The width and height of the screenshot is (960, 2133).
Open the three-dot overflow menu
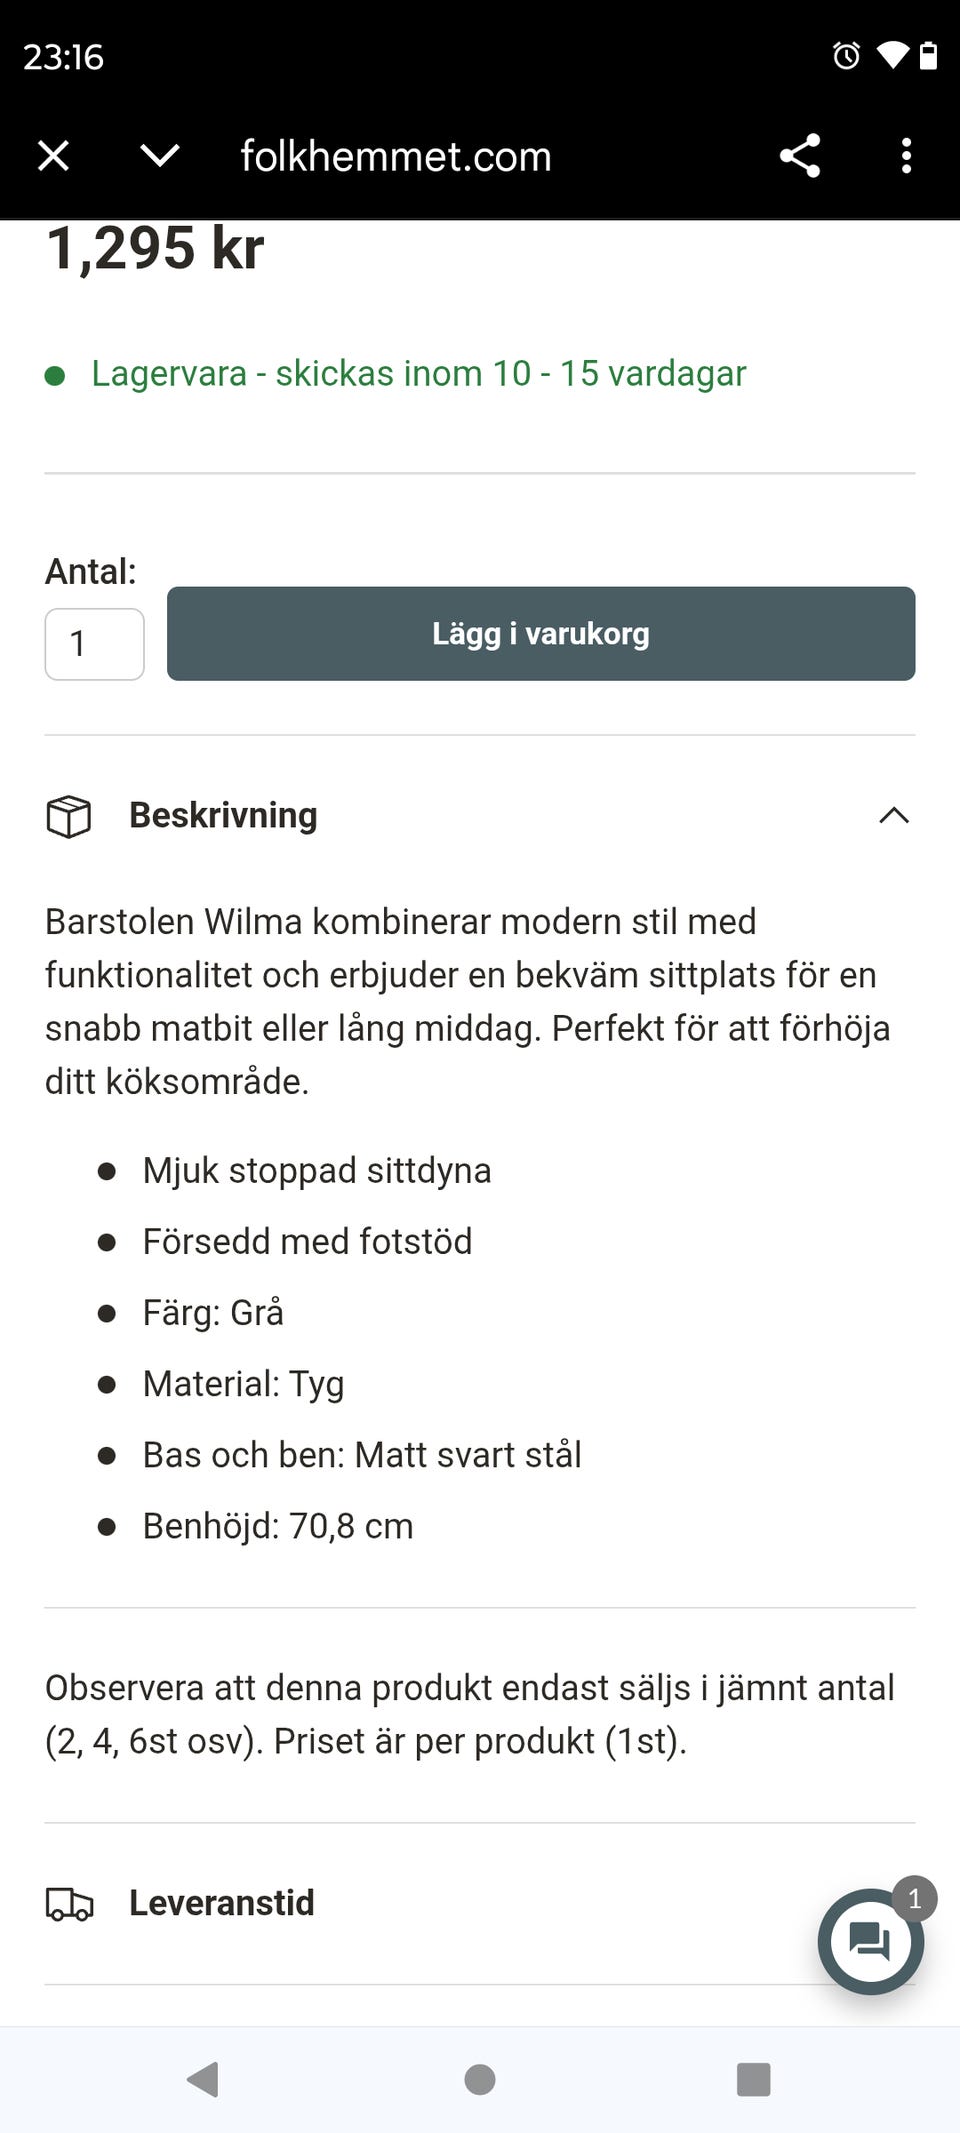906,156
